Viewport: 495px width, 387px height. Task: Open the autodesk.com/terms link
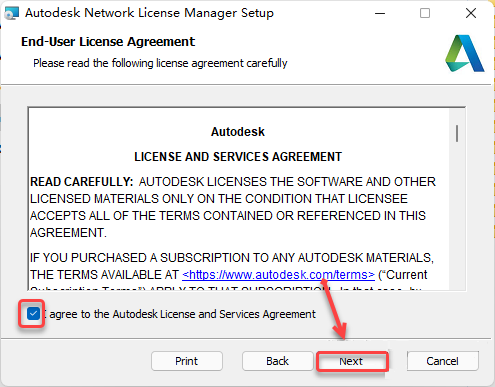click(278, 275)
